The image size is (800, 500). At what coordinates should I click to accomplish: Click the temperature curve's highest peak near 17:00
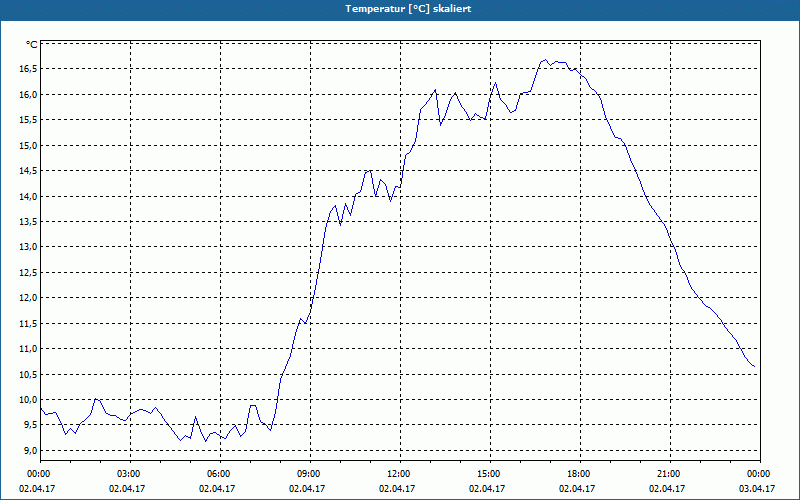[x=545, y=60]
